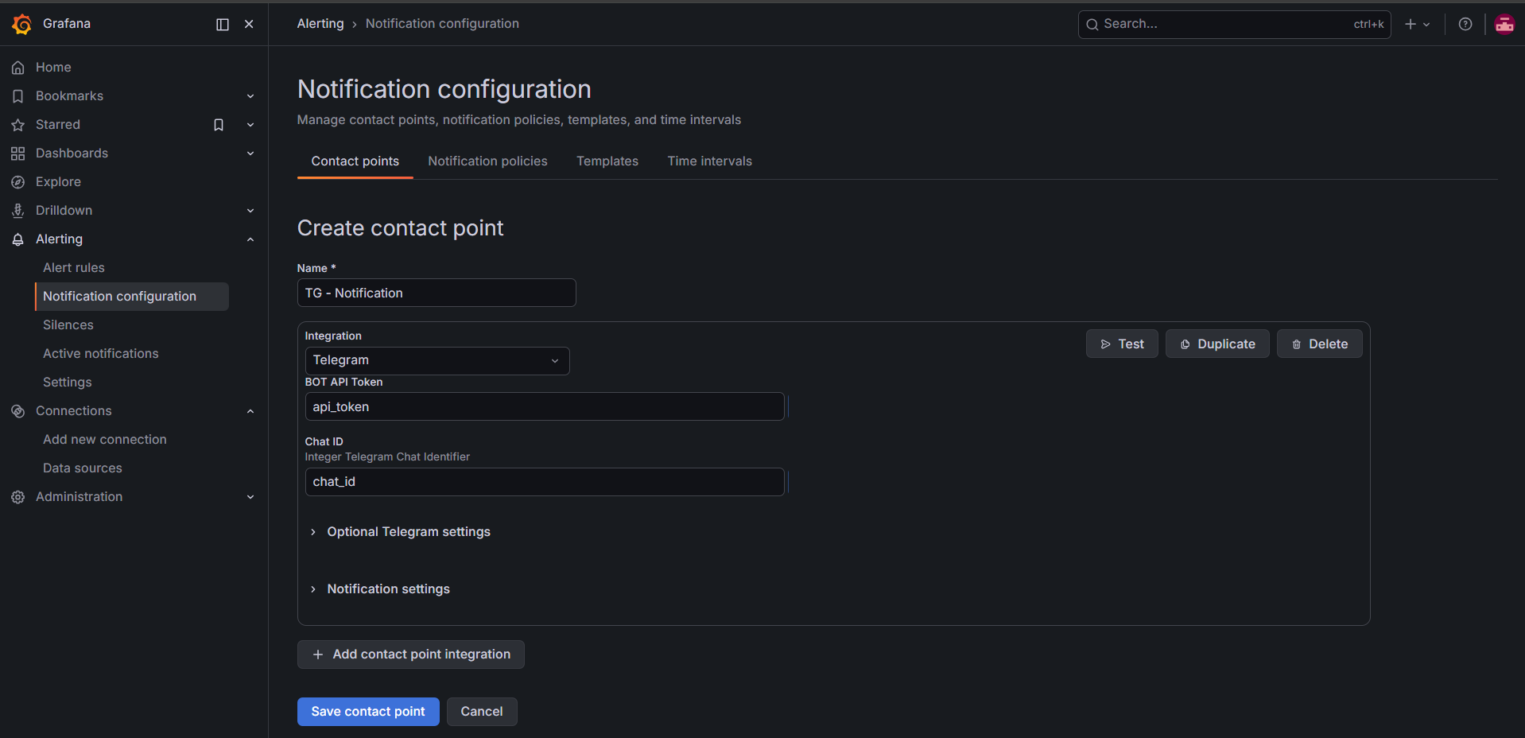Open Alert rules in sidebar
This screenshot has height=738, width=1525.
[x=74, y=268]
